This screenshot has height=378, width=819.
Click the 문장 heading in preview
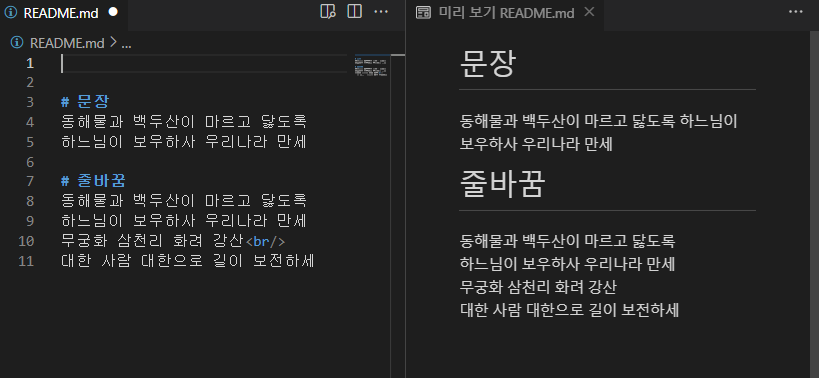488,63
